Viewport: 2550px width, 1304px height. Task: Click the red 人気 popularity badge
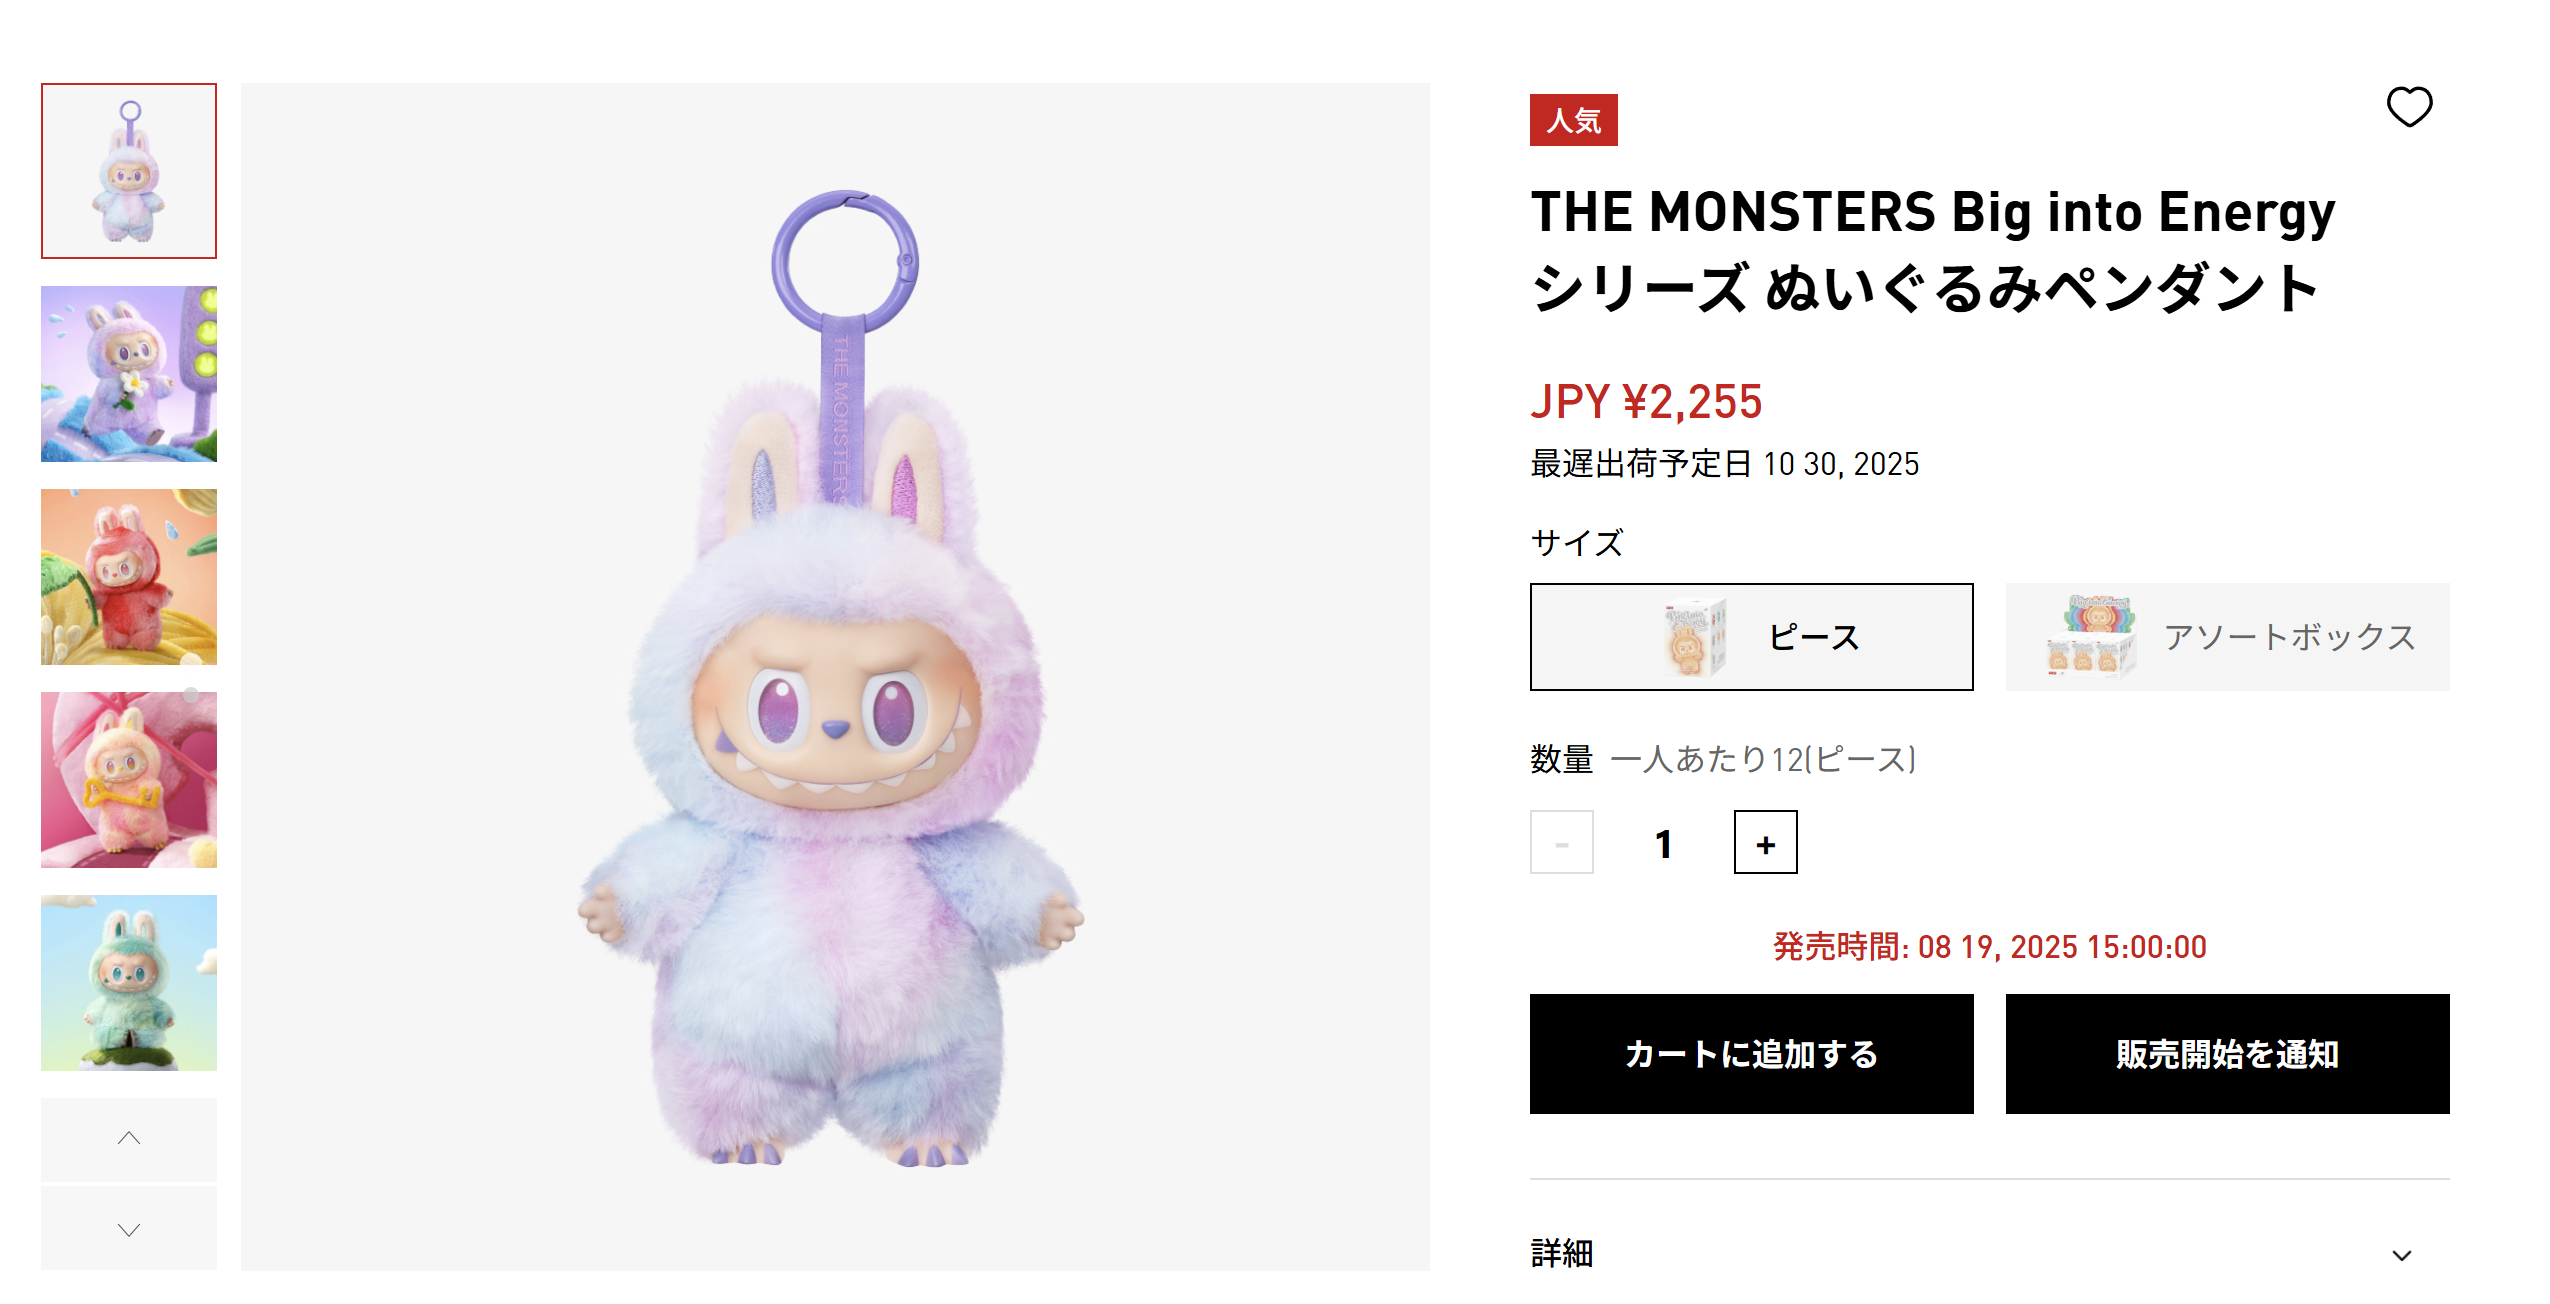(x=1573, y=120)
